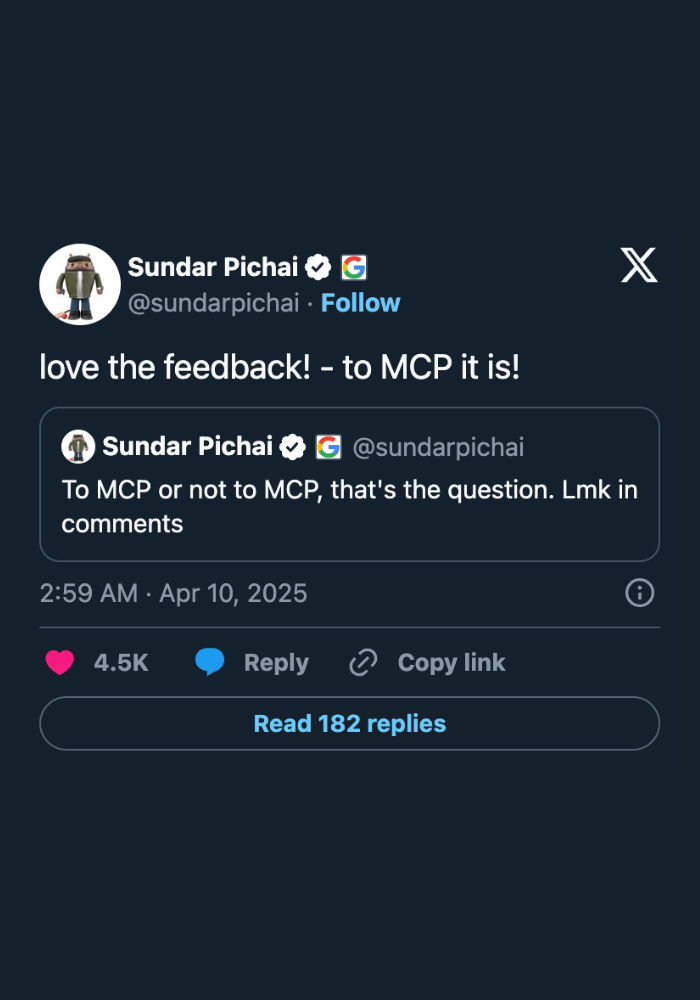Open the tweet info circle icon
Viewport: 700px width, 1000px height.
point(639,592)
